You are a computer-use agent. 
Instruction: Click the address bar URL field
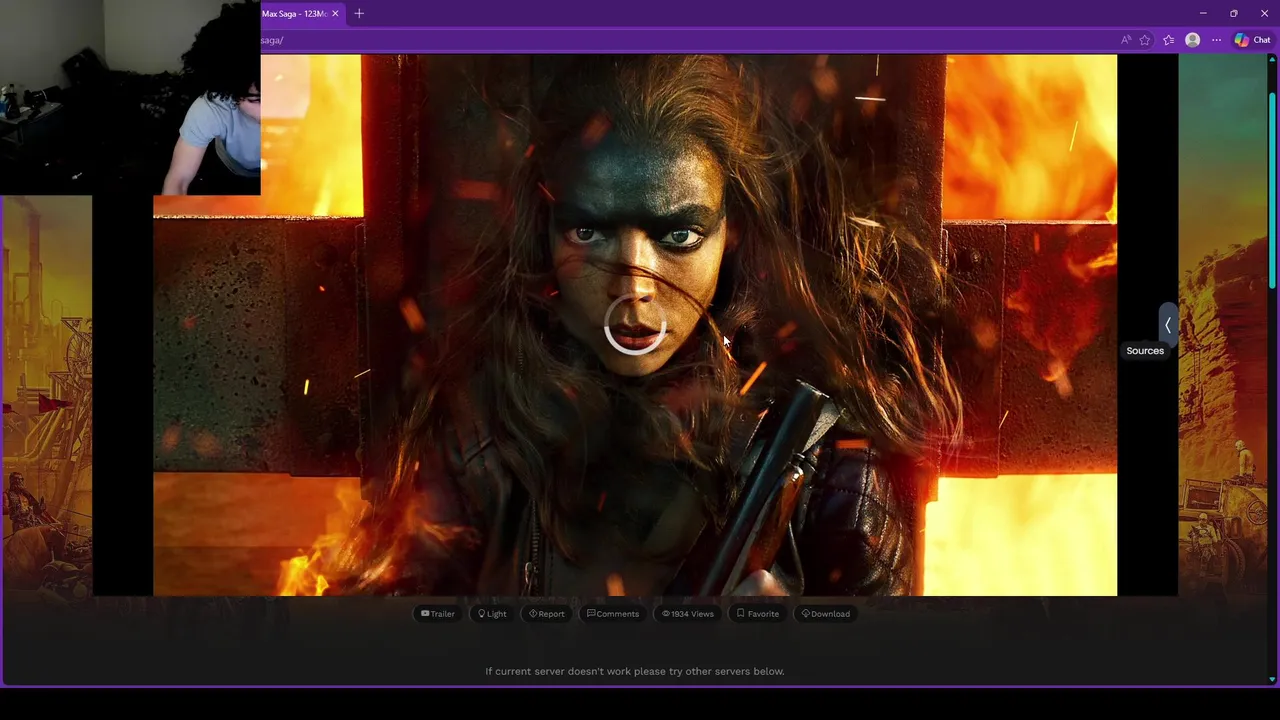click(685, 40)
